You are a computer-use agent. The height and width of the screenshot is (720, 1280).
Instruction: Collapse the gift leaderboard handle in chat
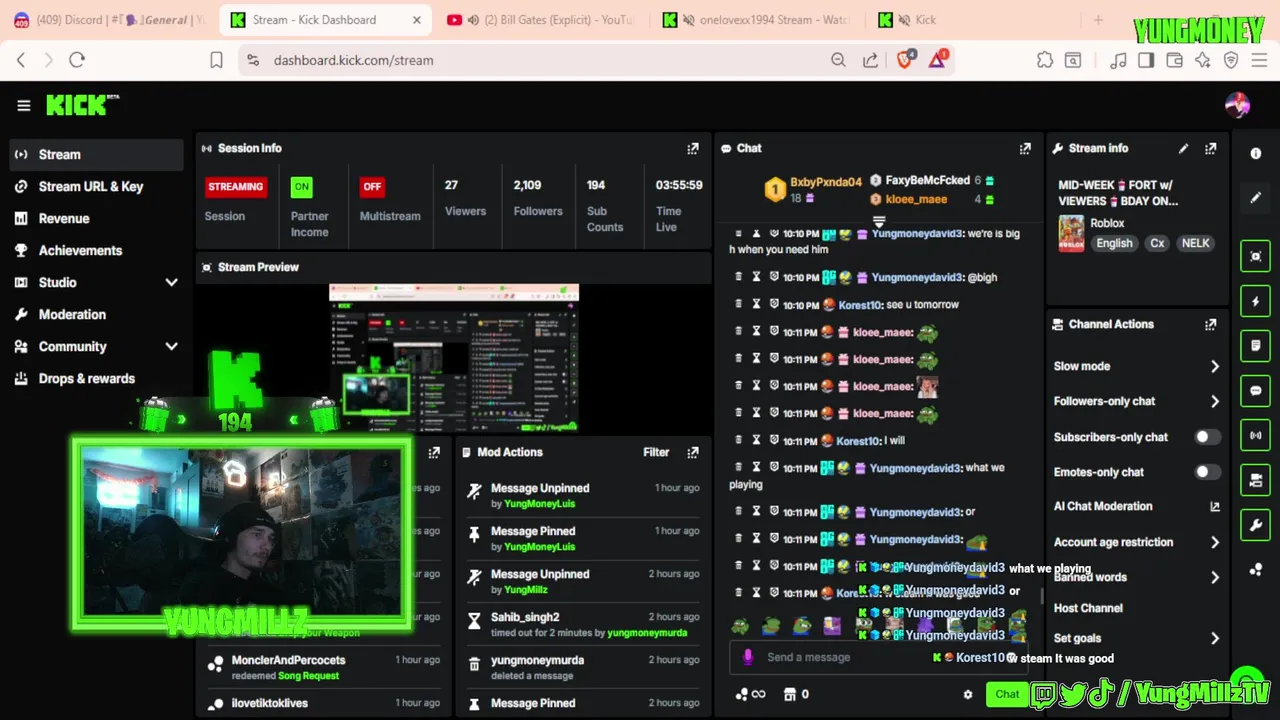pyautogui.click(x=879, y=220)
